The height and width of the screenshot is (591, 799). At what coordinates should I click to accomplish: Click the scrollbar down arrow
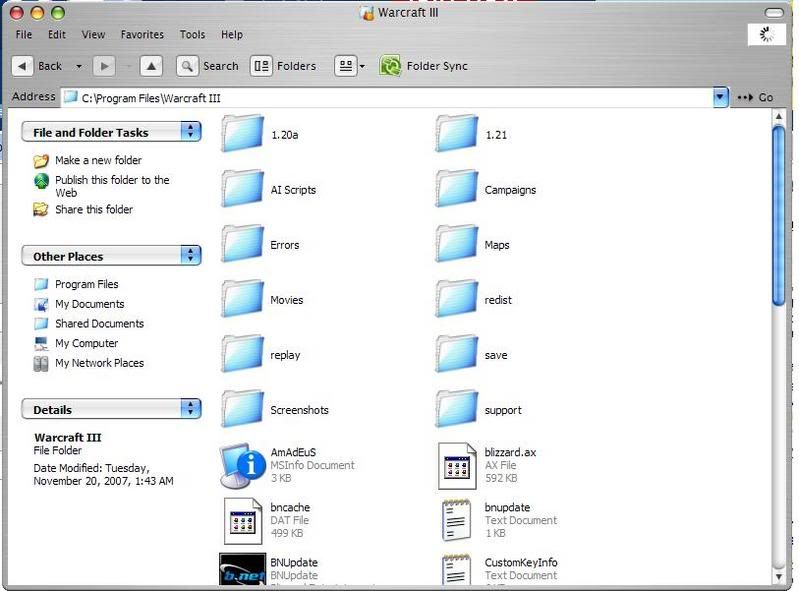point(779,577)
